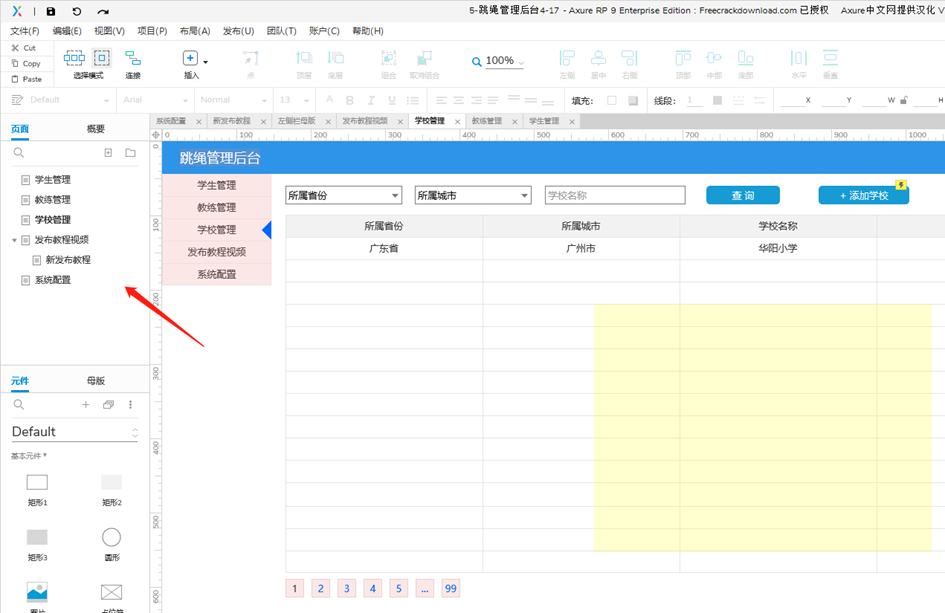Switch to the 教练管理 document tab
The width and height of the screenshot is (945, 613).
click(x=487, y=121)
